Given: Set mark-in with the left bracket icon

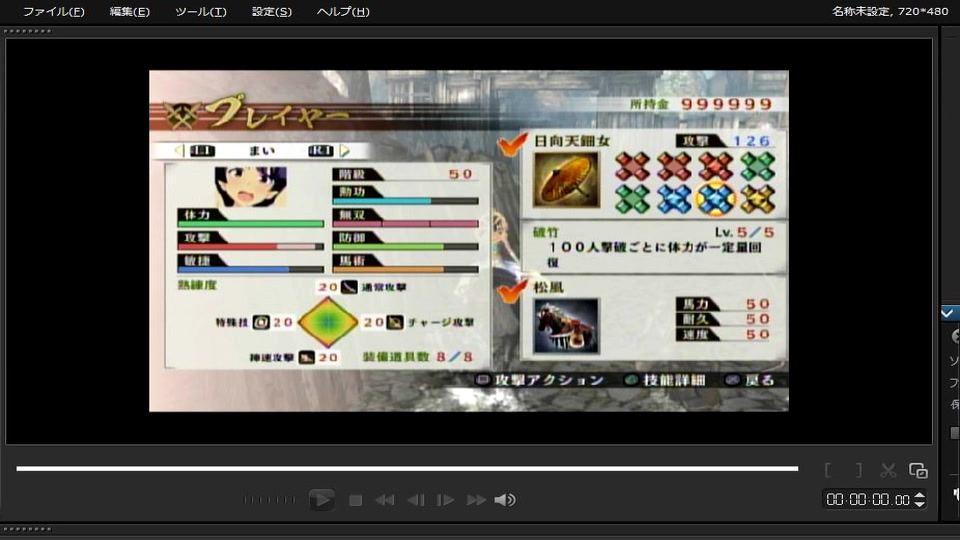Looking at the screenshot, I should point(828,470).
